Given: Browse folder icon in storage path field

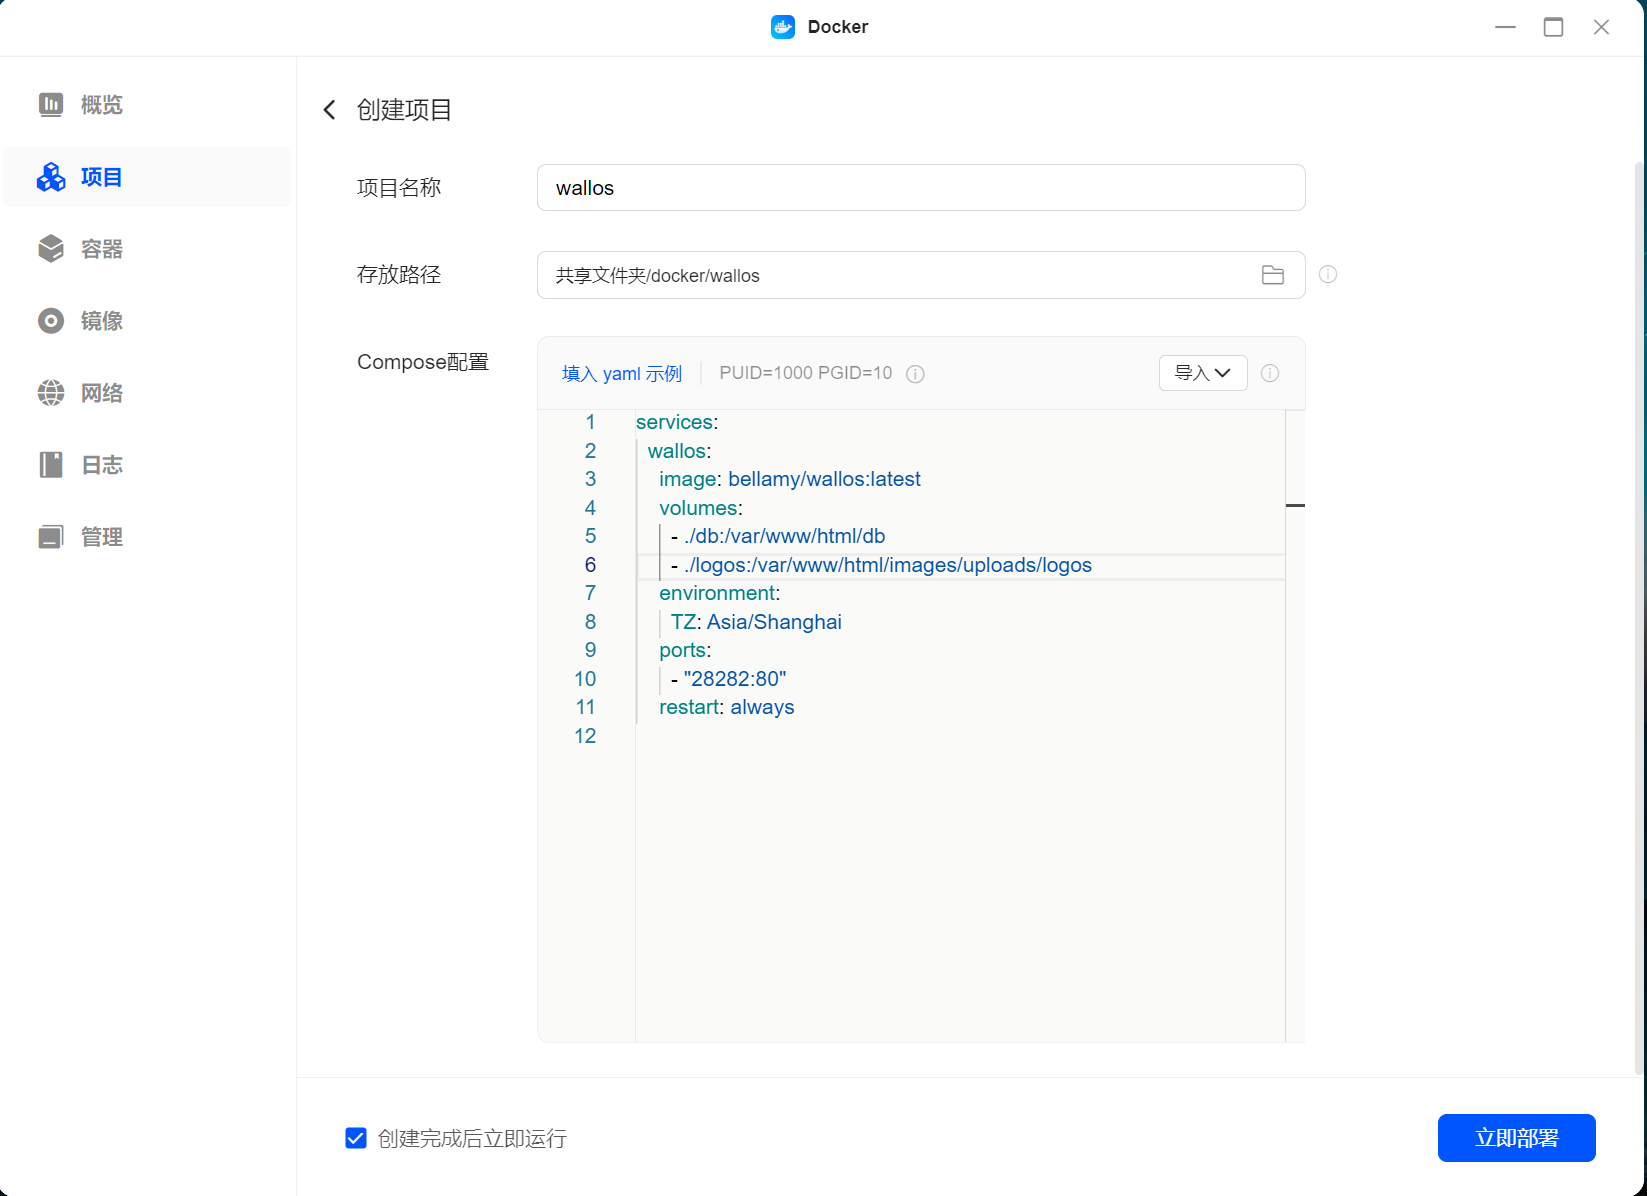Looking at the screenshot, I should (1272, 275).
